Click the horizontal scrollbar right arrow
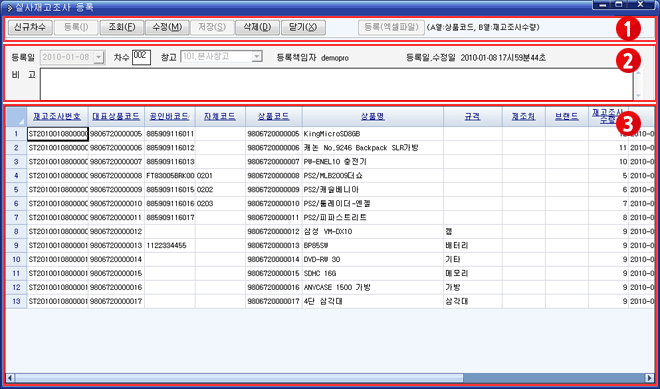Screen dimensions: 660x389 (650, 378)
